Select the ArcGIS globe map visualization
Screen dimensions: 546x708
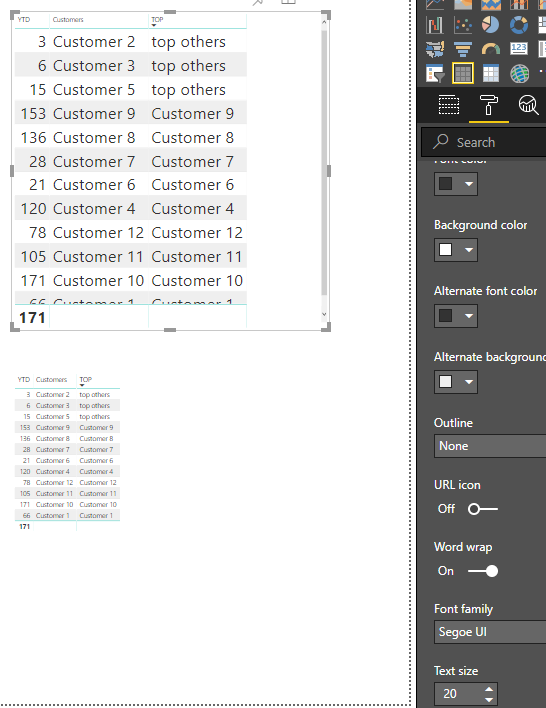click(x=519, y=74)
